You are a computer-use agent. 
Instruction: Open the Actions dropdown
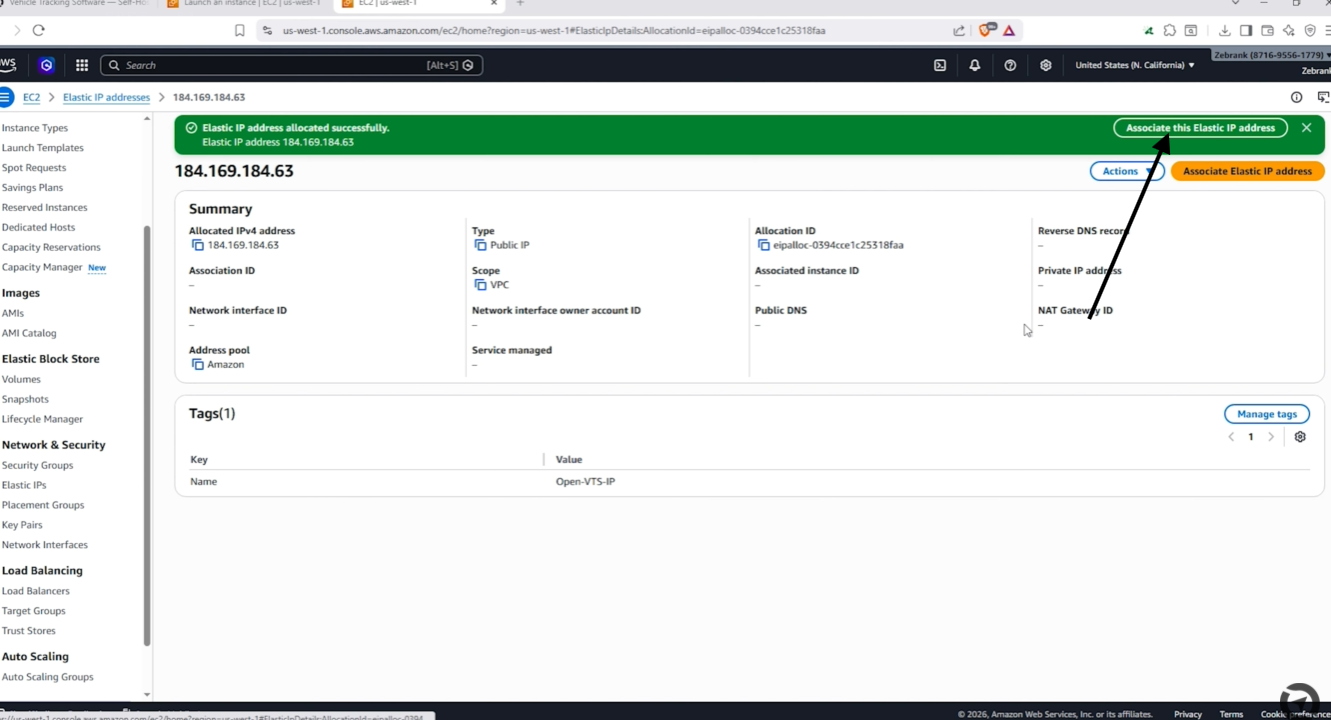click(1126, 171)
